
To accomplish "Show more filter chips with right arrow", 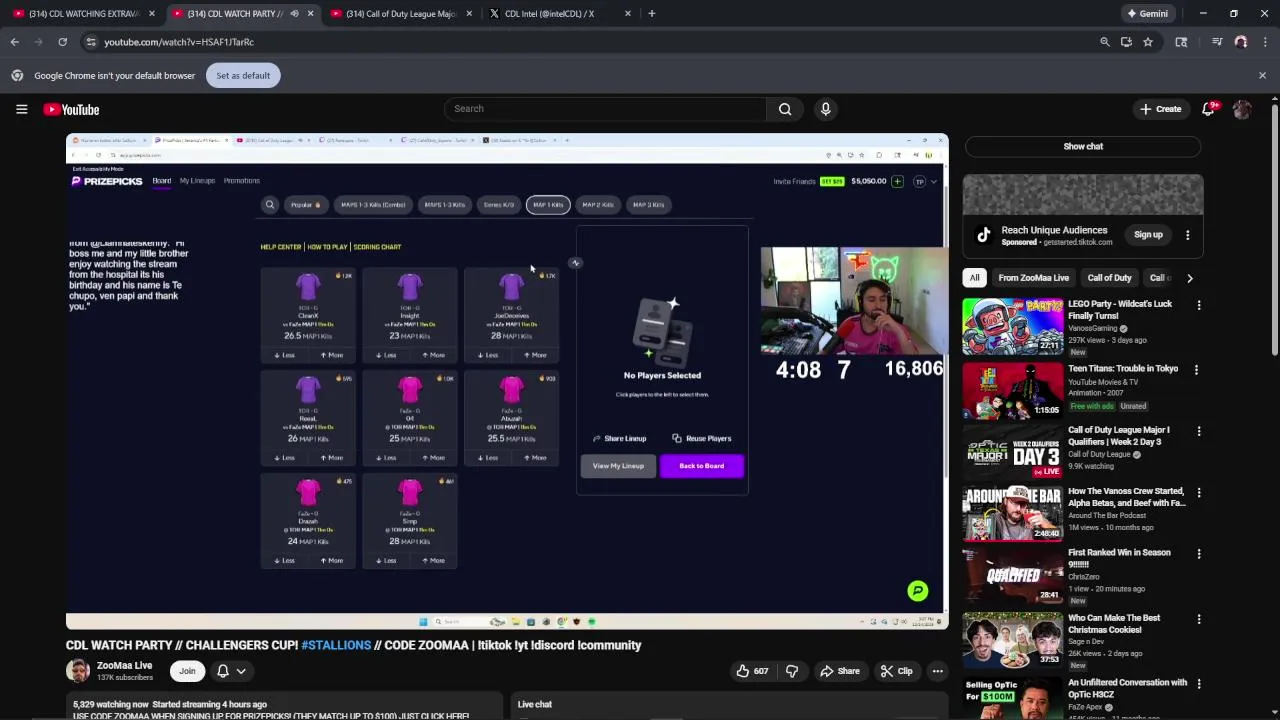I will coord(1189,278).
